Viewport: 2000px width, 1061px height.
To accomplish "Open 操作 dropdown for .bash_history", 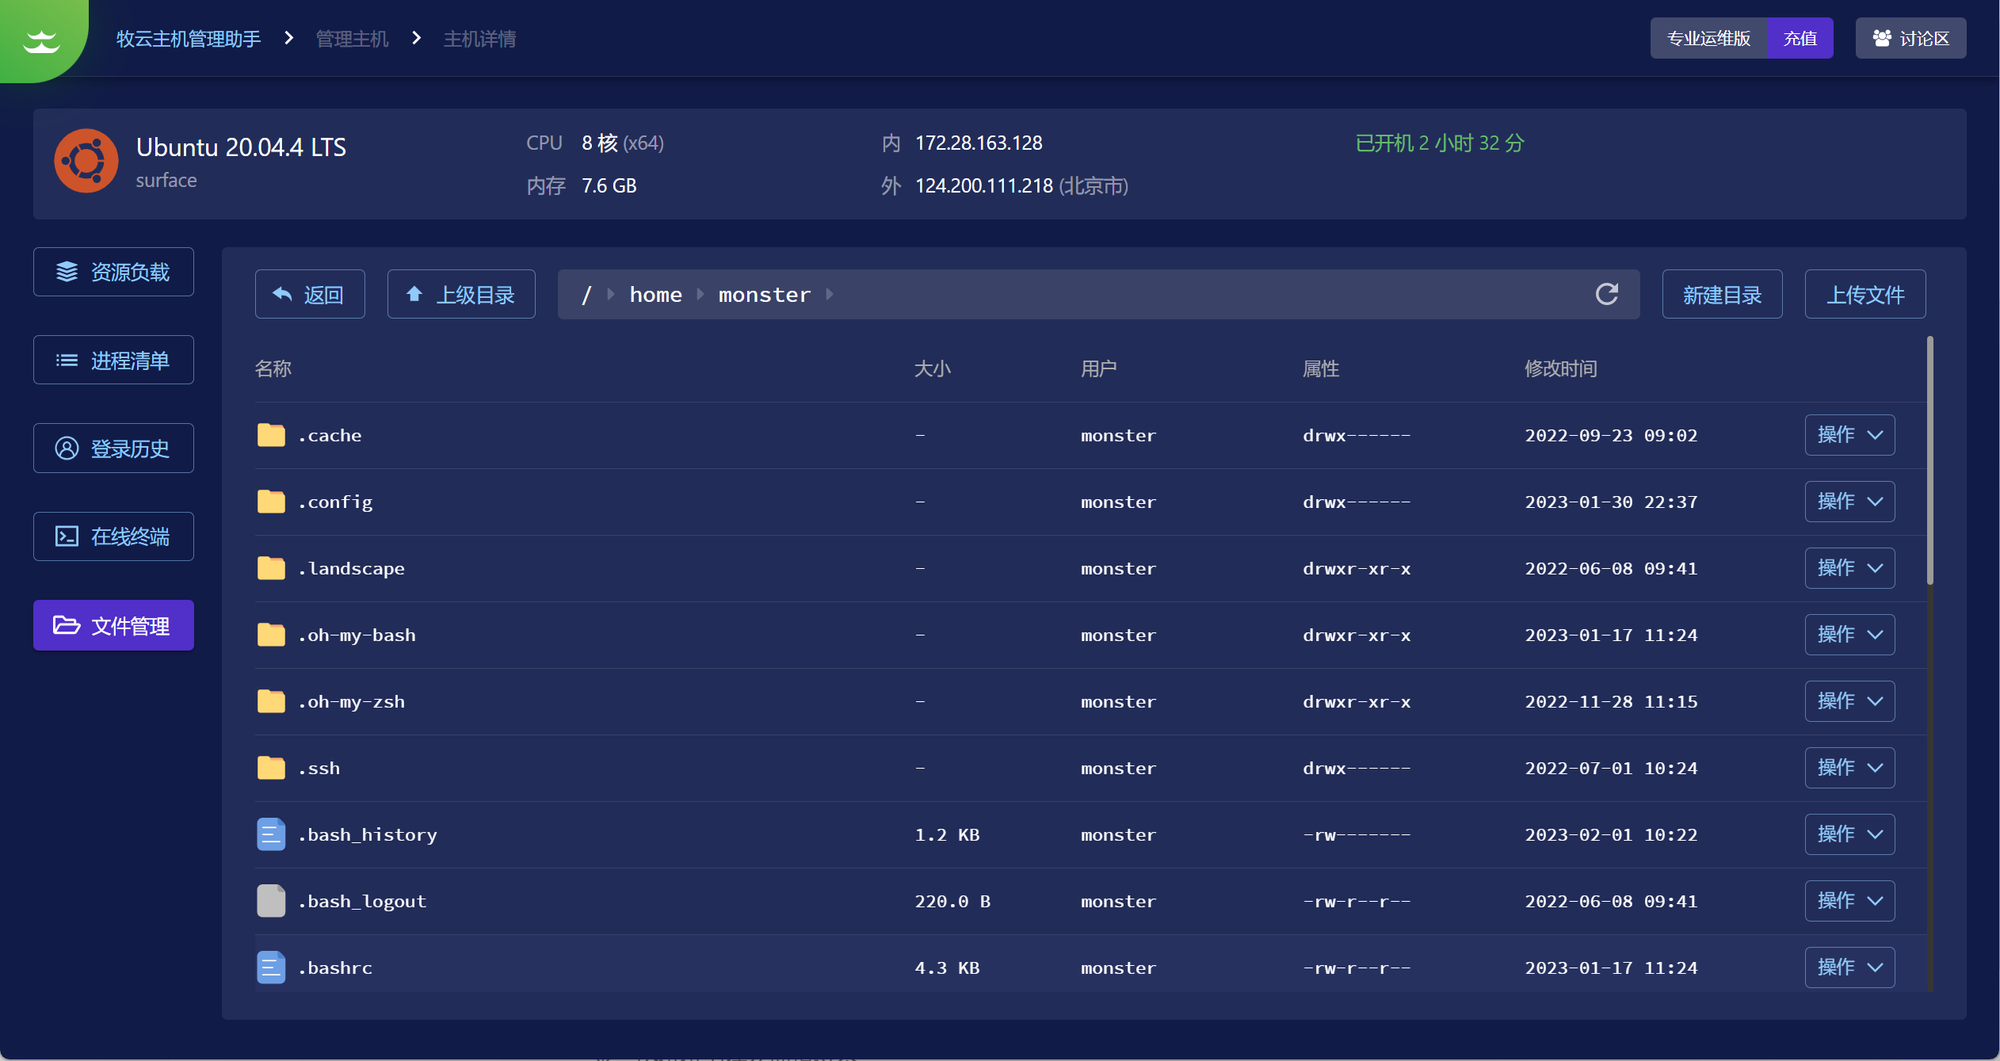I will [x=1849, y=834].
